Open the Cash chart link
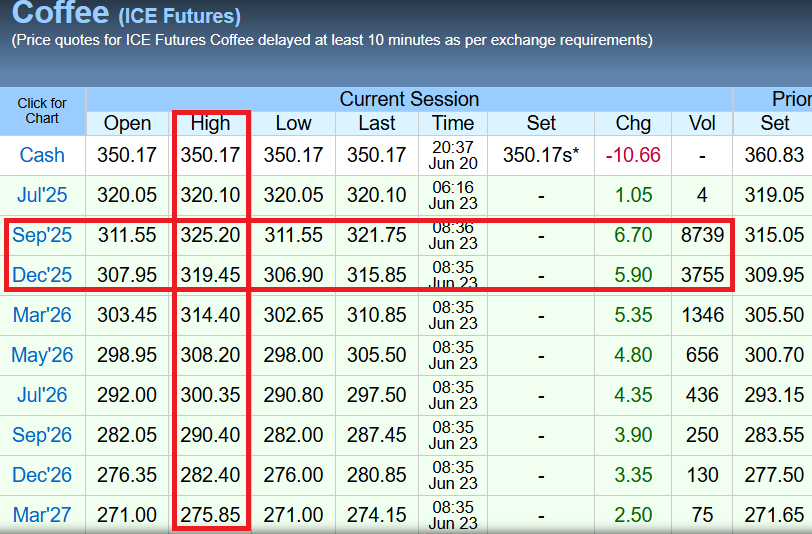The image size is (812, 534). click(42, 155)
